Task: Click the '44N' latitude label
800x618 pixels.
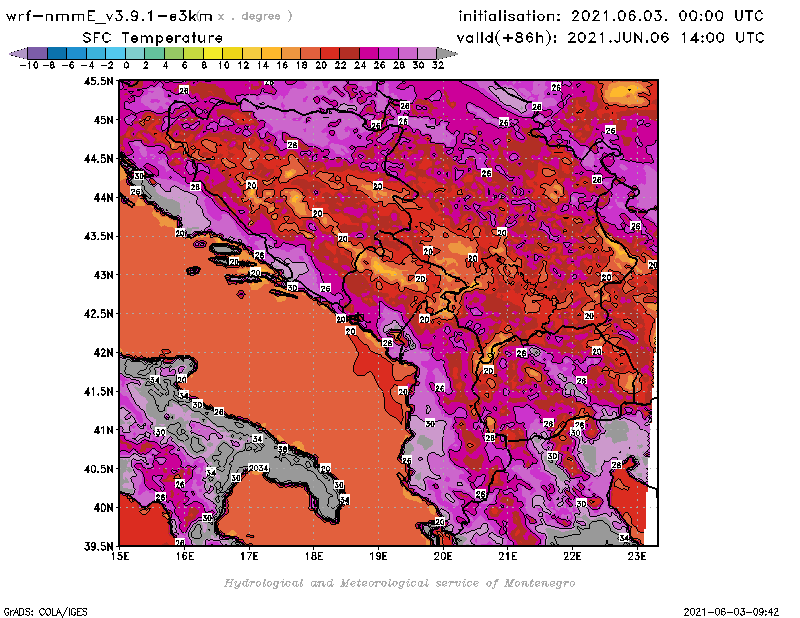Action: point(103,197)
